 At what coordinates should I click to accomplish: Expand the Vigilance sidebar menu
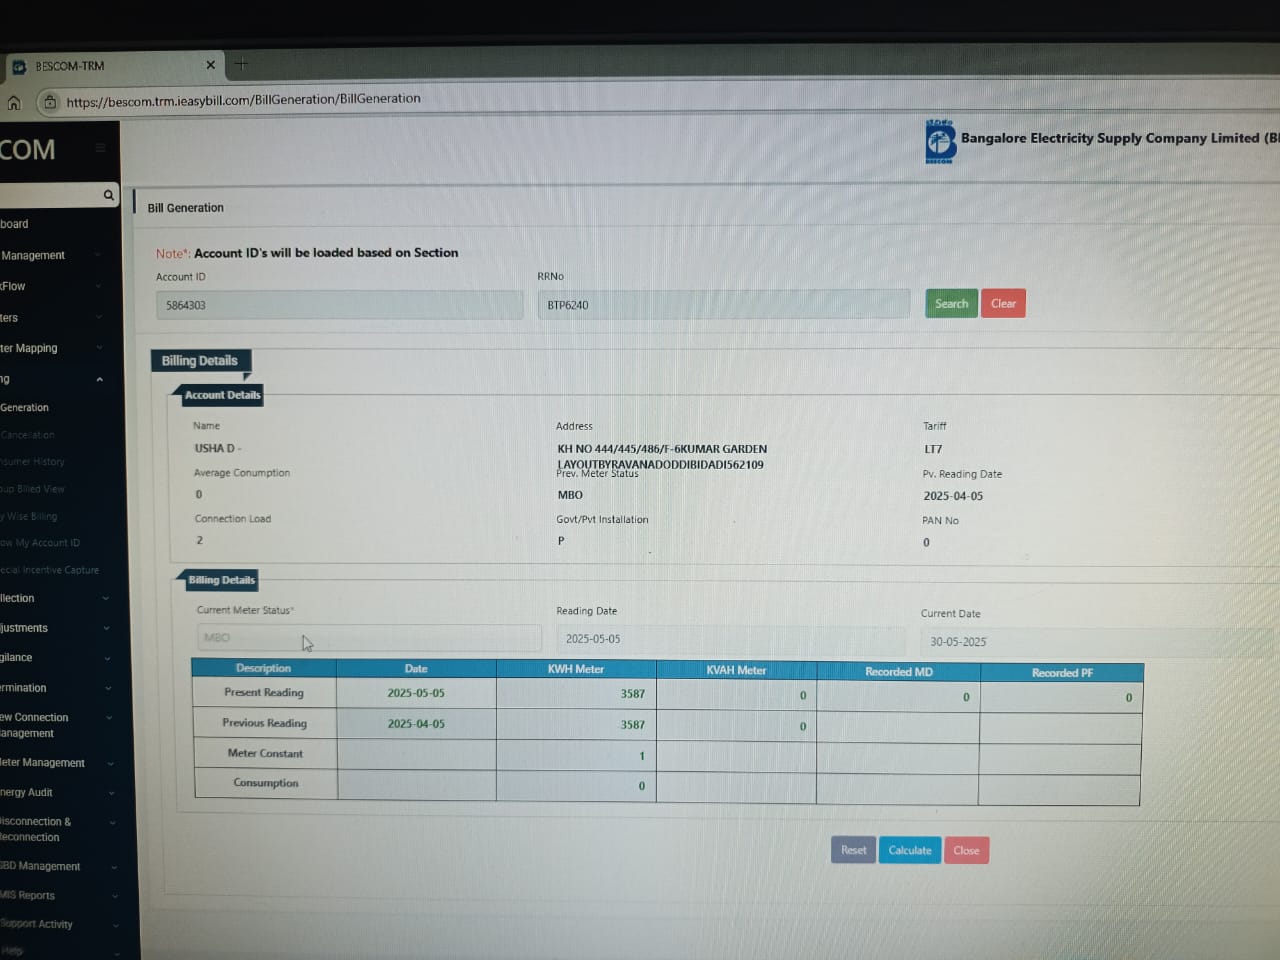click(55, 657)
